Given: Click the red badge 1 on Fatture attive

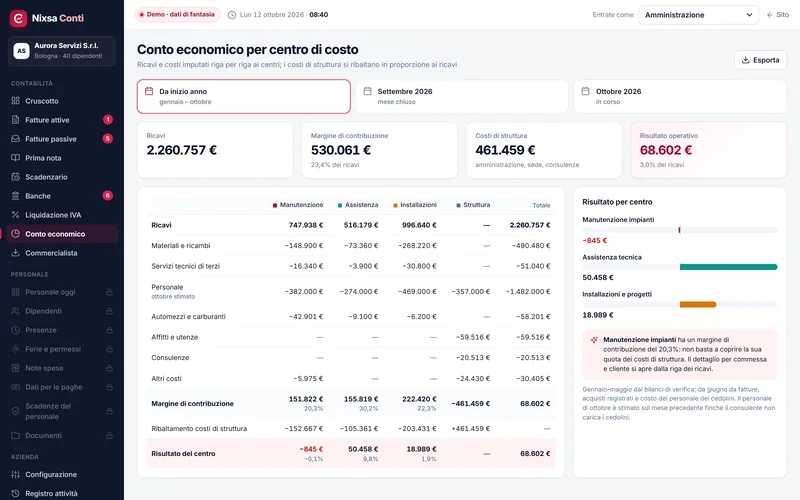Looking at the screenshot, I should pyautogui.click(x=108, y=120).
